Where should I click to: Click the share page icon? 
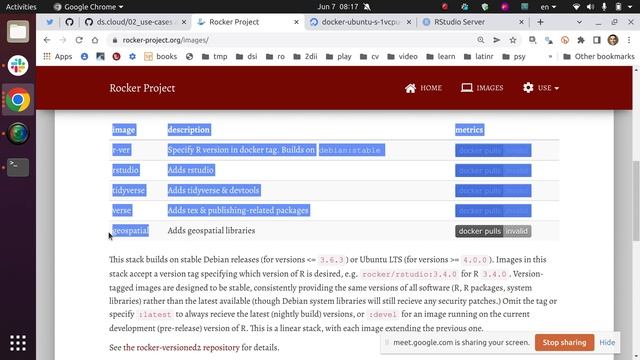click(x=497, y=40)
